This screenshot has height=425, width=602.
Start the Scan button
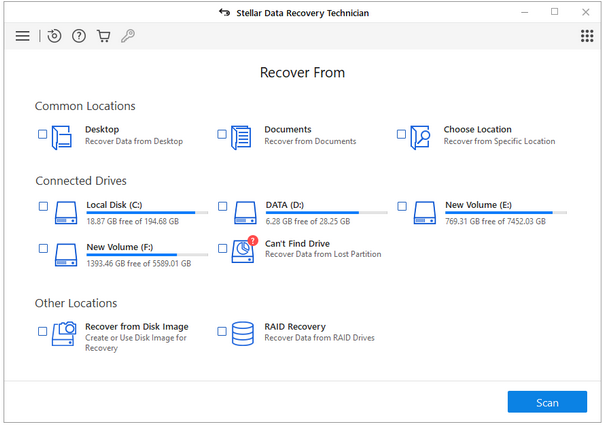click(x=547, y=402)
